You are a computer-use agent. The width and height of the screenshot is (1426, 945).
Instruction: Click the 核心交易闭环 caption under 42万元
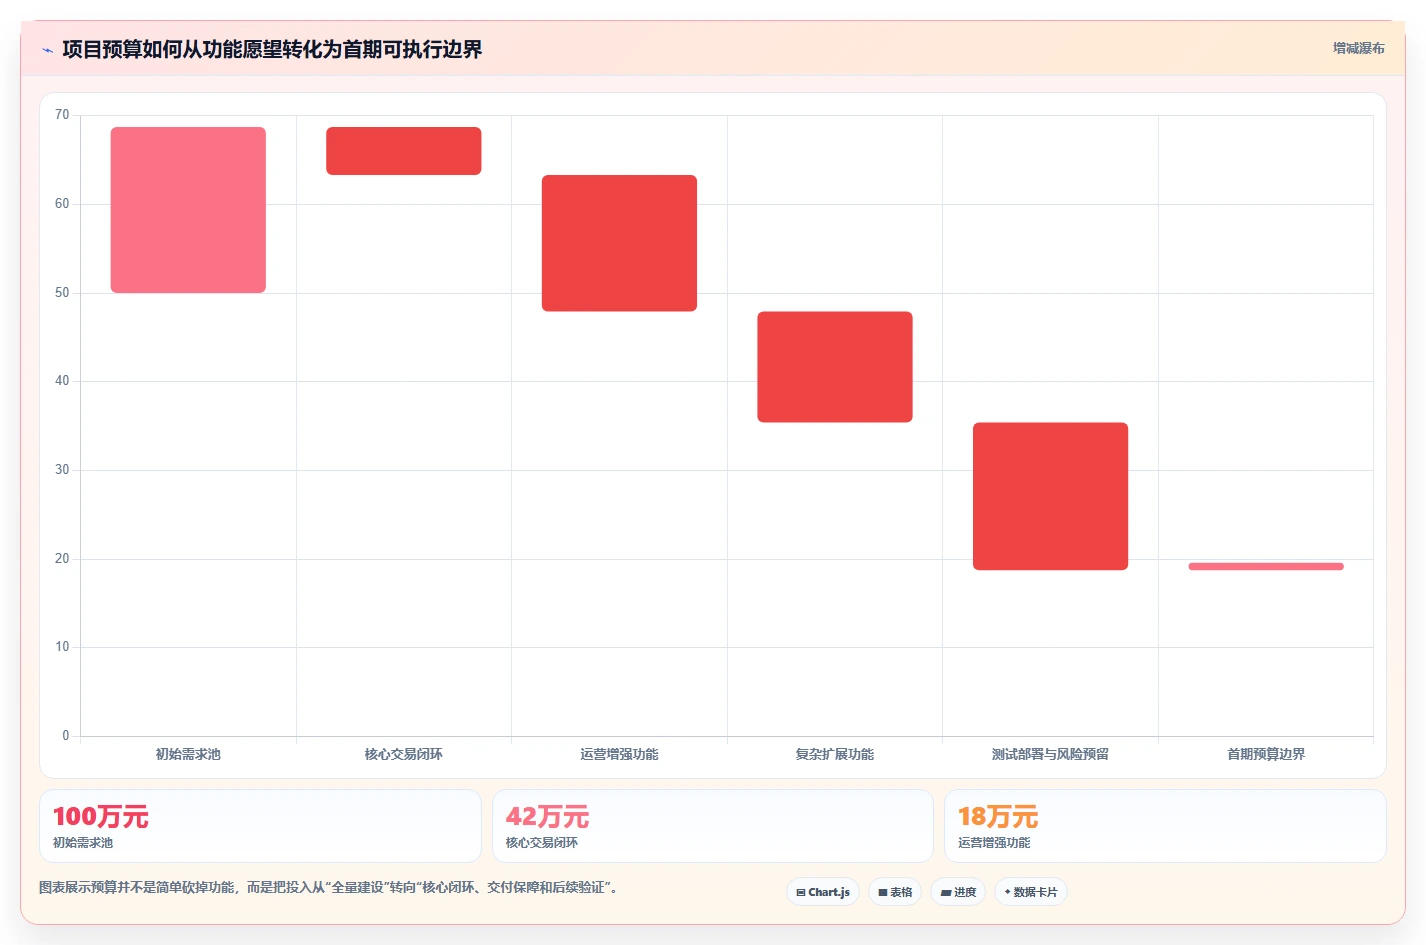(542, 843)
